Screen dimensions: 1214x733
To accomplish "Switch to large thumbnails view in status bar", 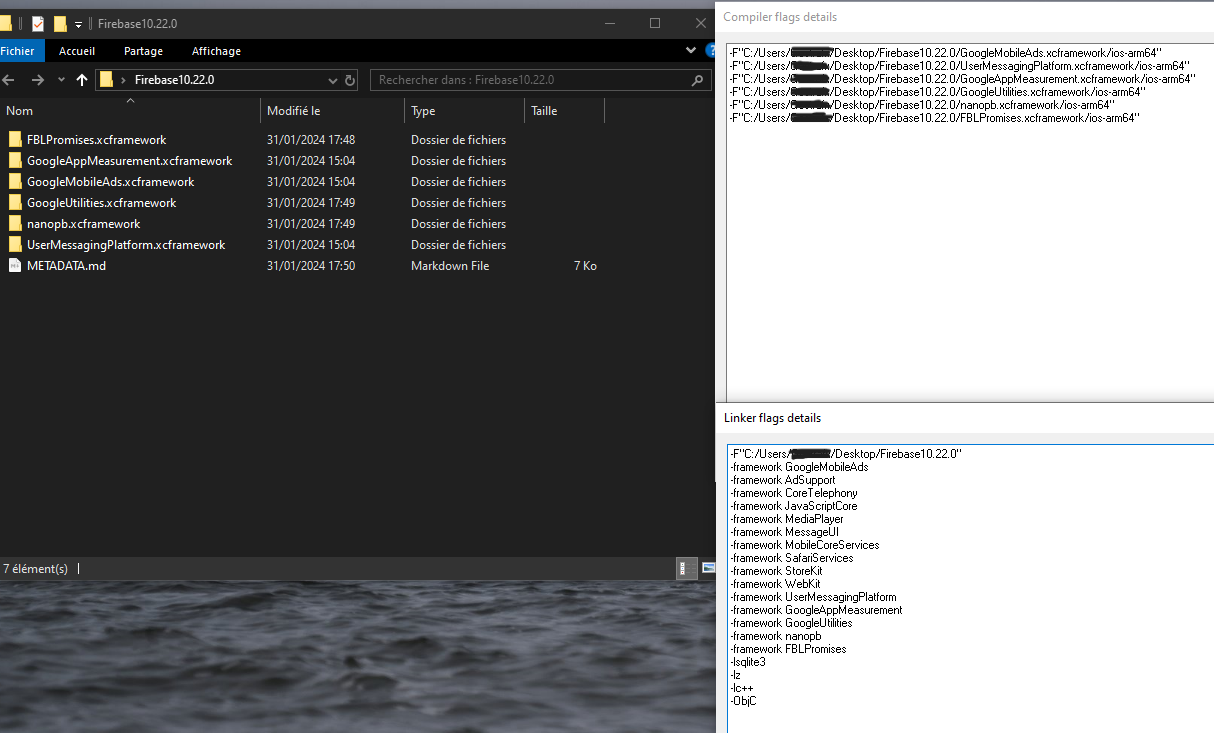I will 708,568.
